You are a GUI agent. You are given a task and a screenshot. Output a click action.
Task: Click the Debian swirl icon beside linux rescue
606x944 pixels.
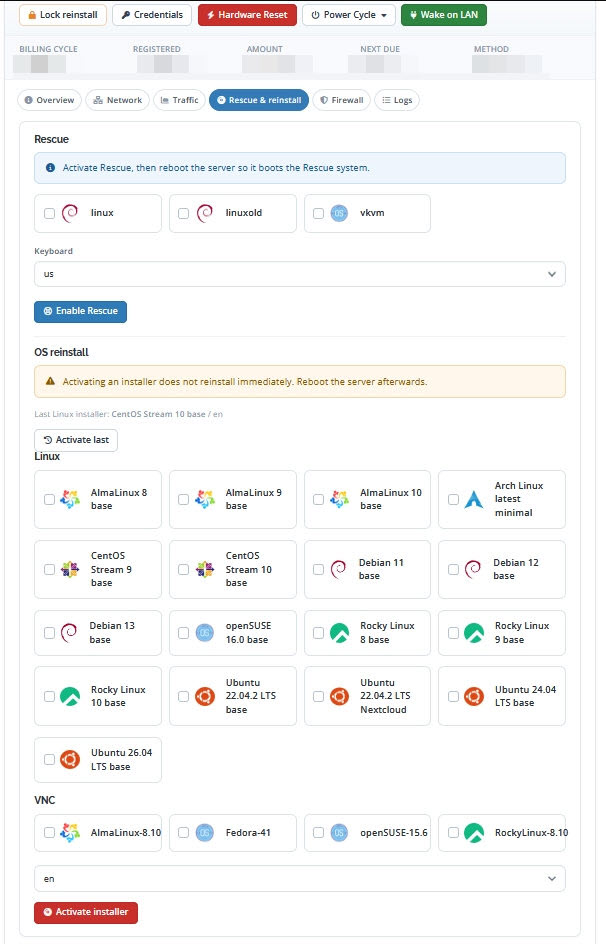(70, 213)
